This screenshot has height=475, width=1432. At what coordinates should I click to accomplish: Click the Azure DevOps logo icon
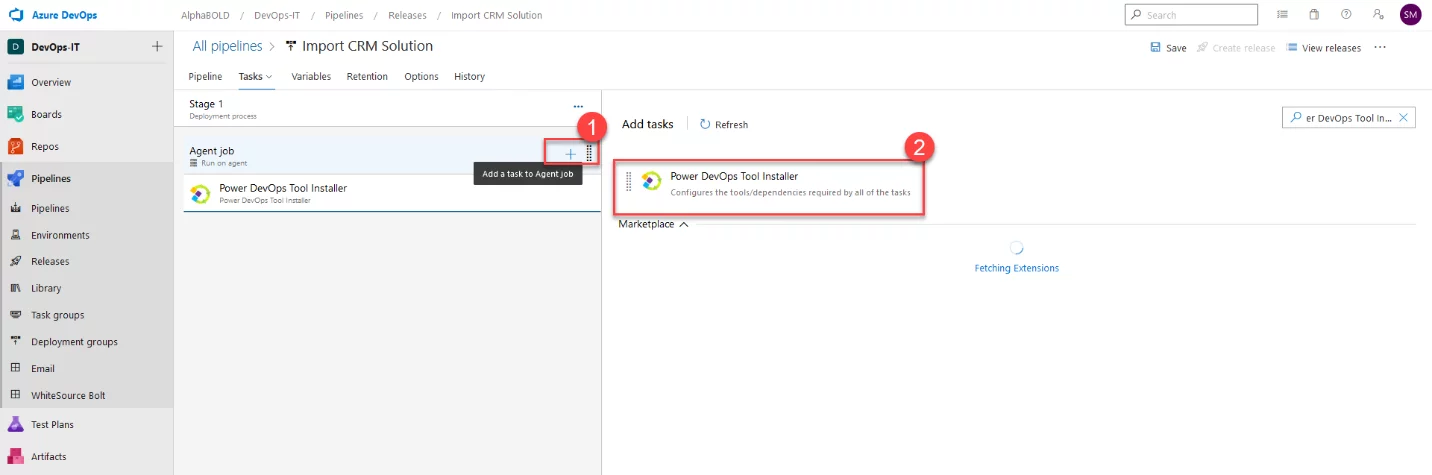[x=15, y=15]
